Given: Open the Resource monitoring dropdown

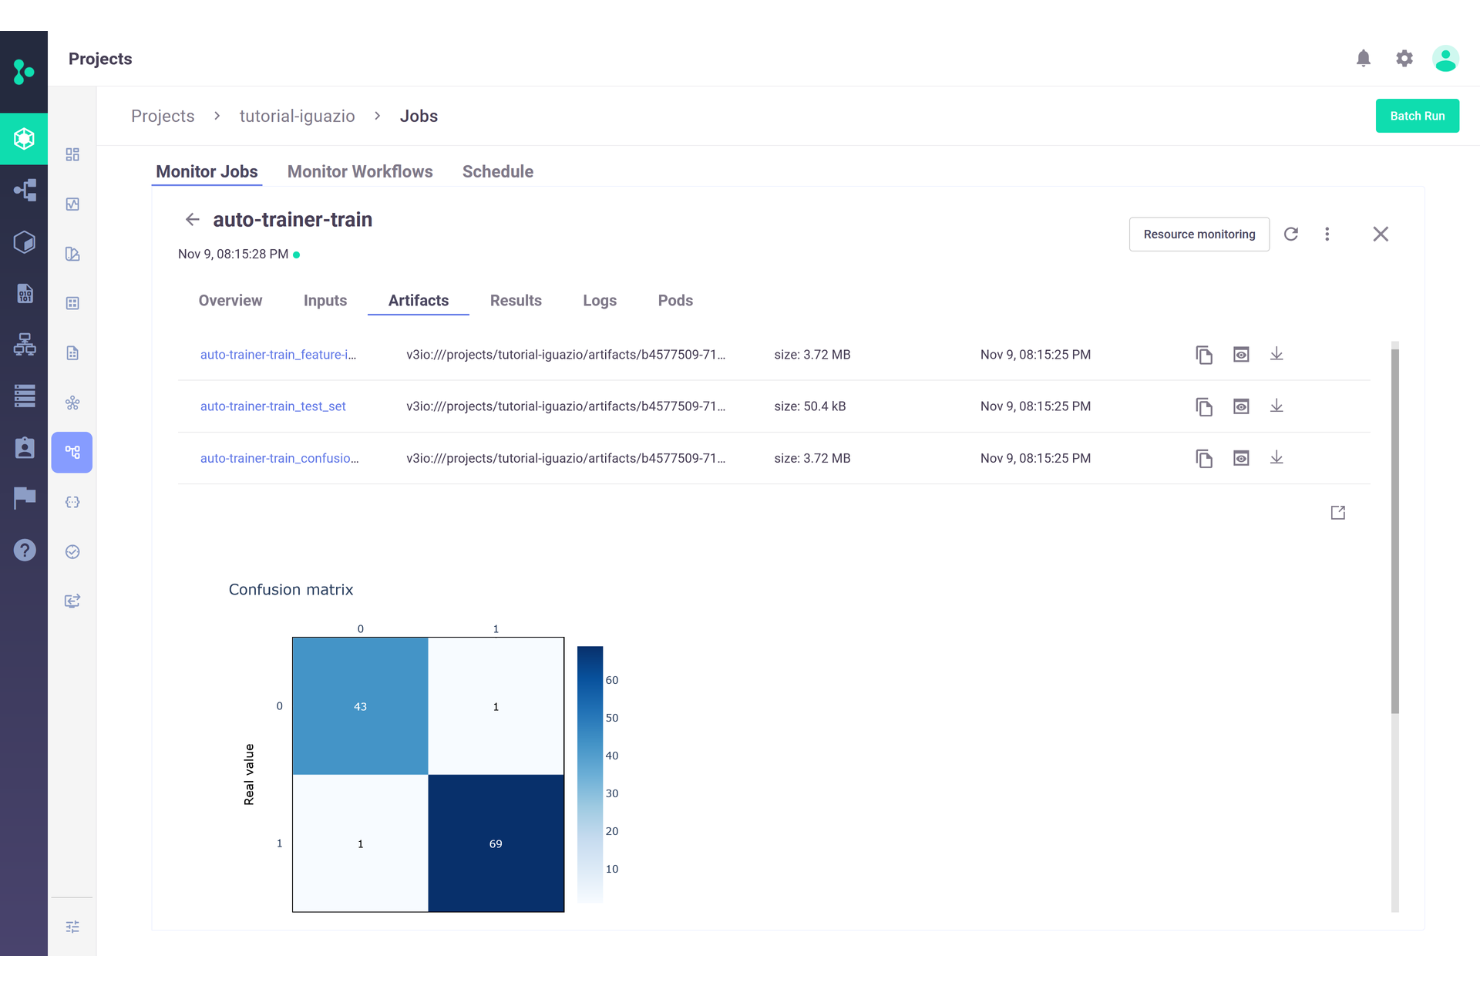Looking at the screenshot, I should 1199,234.
